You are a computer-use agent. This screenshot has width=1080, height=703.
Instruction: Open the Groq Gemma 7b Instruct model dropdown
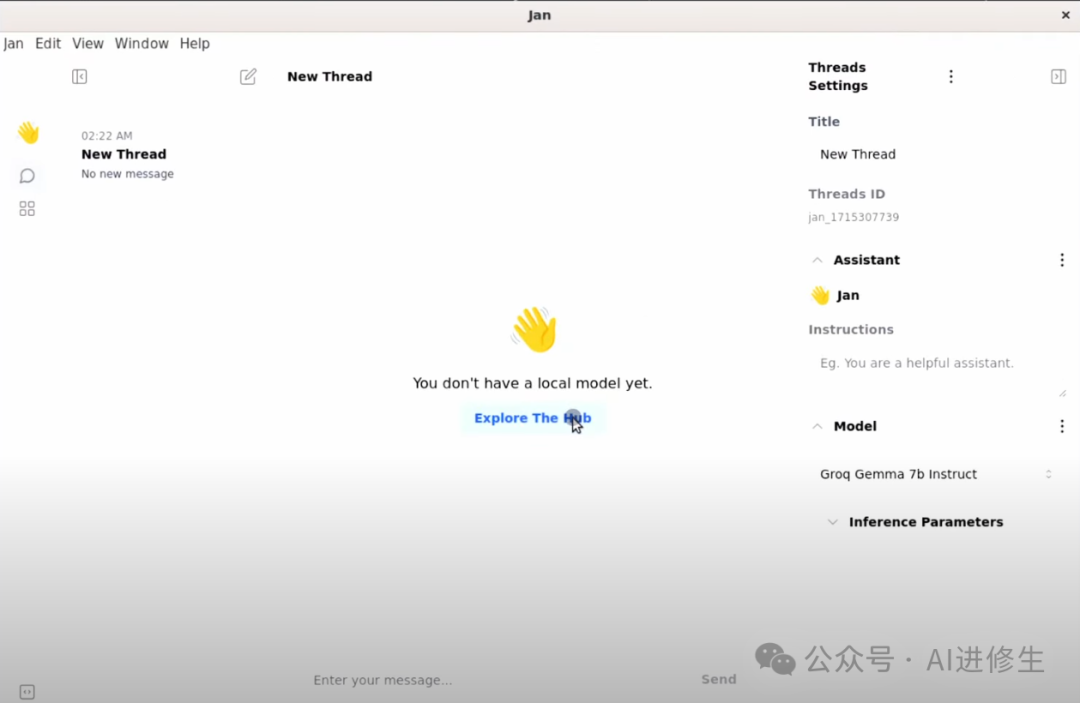click(x=936, y=474)
